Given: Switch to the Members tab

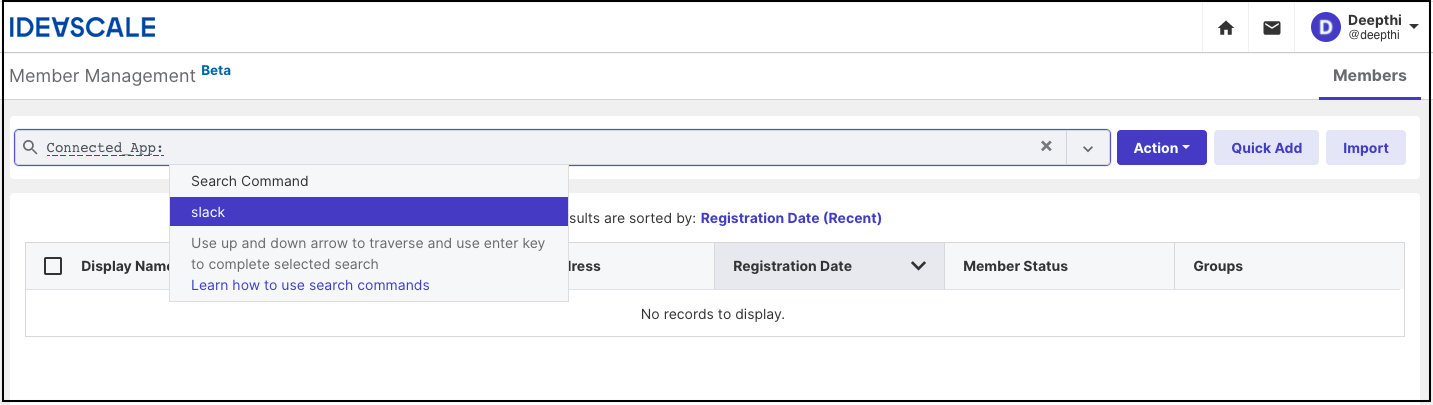Looking at the screenshot, I should pos(1369,76).
